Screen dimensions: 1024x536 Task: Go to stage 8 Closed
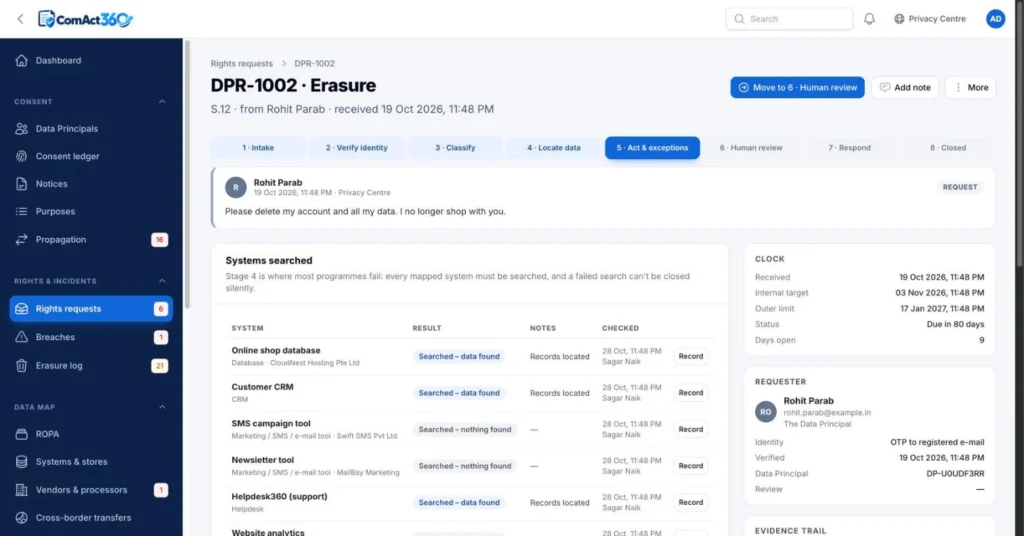(948, 148)
